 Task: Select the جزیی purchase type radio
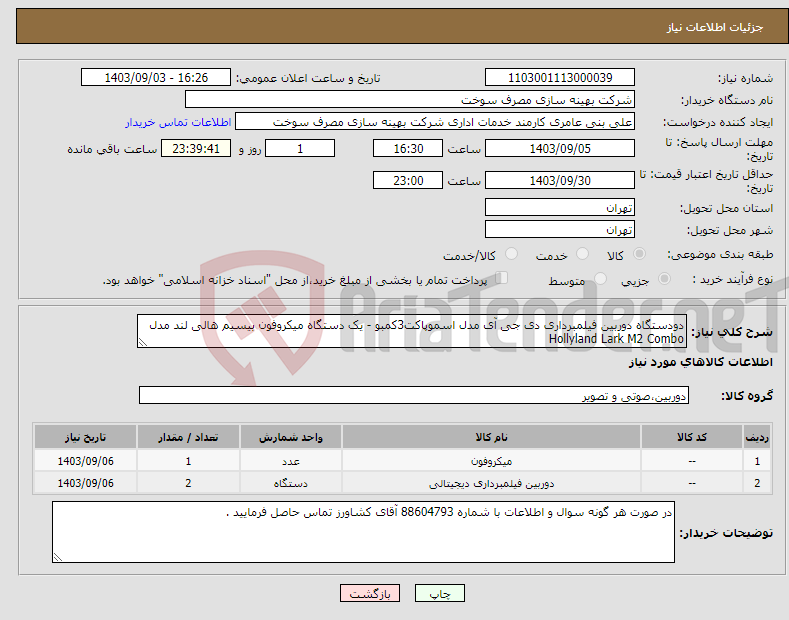[x=664, y=279]
